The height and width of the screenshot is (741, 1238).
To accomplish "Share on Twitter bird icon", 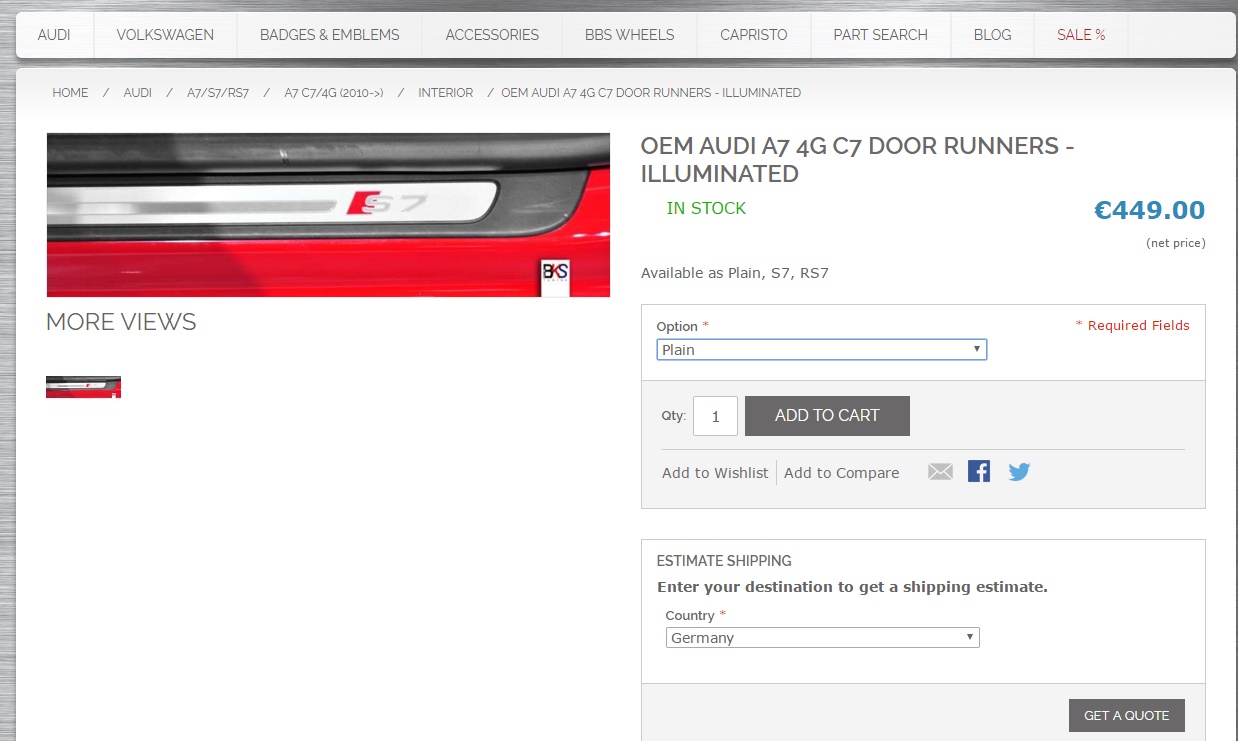I will point(1019,472).
